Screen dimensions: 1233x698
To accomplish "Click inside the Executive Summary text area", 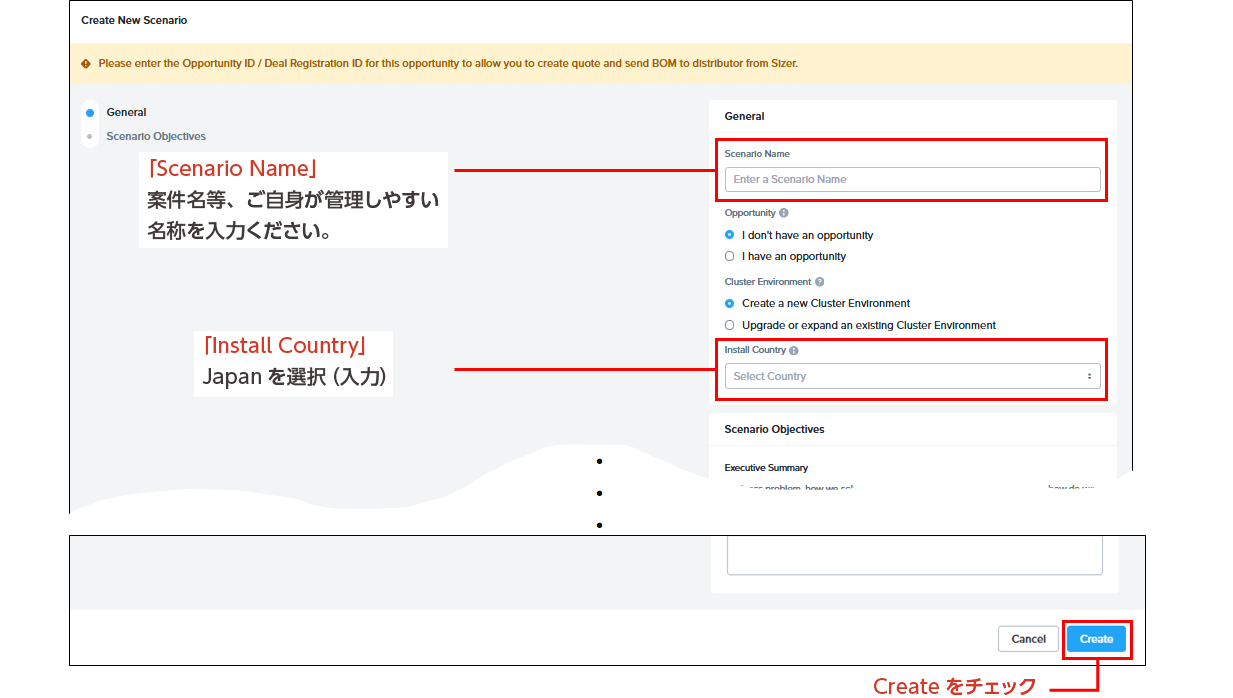I will [x=914, y=554].
